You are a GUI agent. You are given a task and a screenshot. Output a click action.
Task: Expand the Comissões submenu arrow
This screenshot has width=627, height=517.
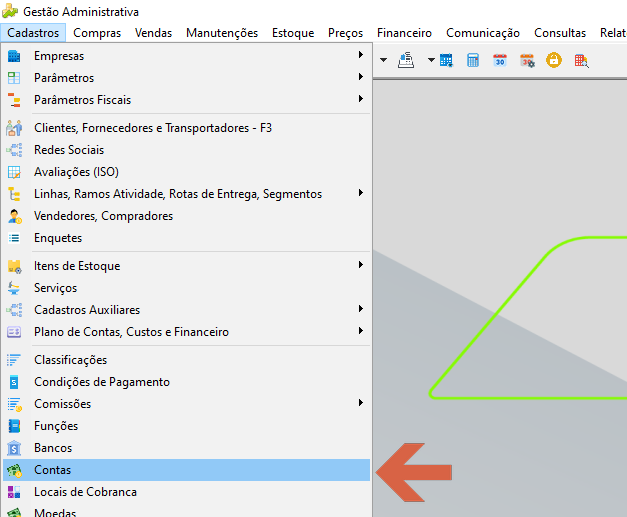(x=361, y=403)
